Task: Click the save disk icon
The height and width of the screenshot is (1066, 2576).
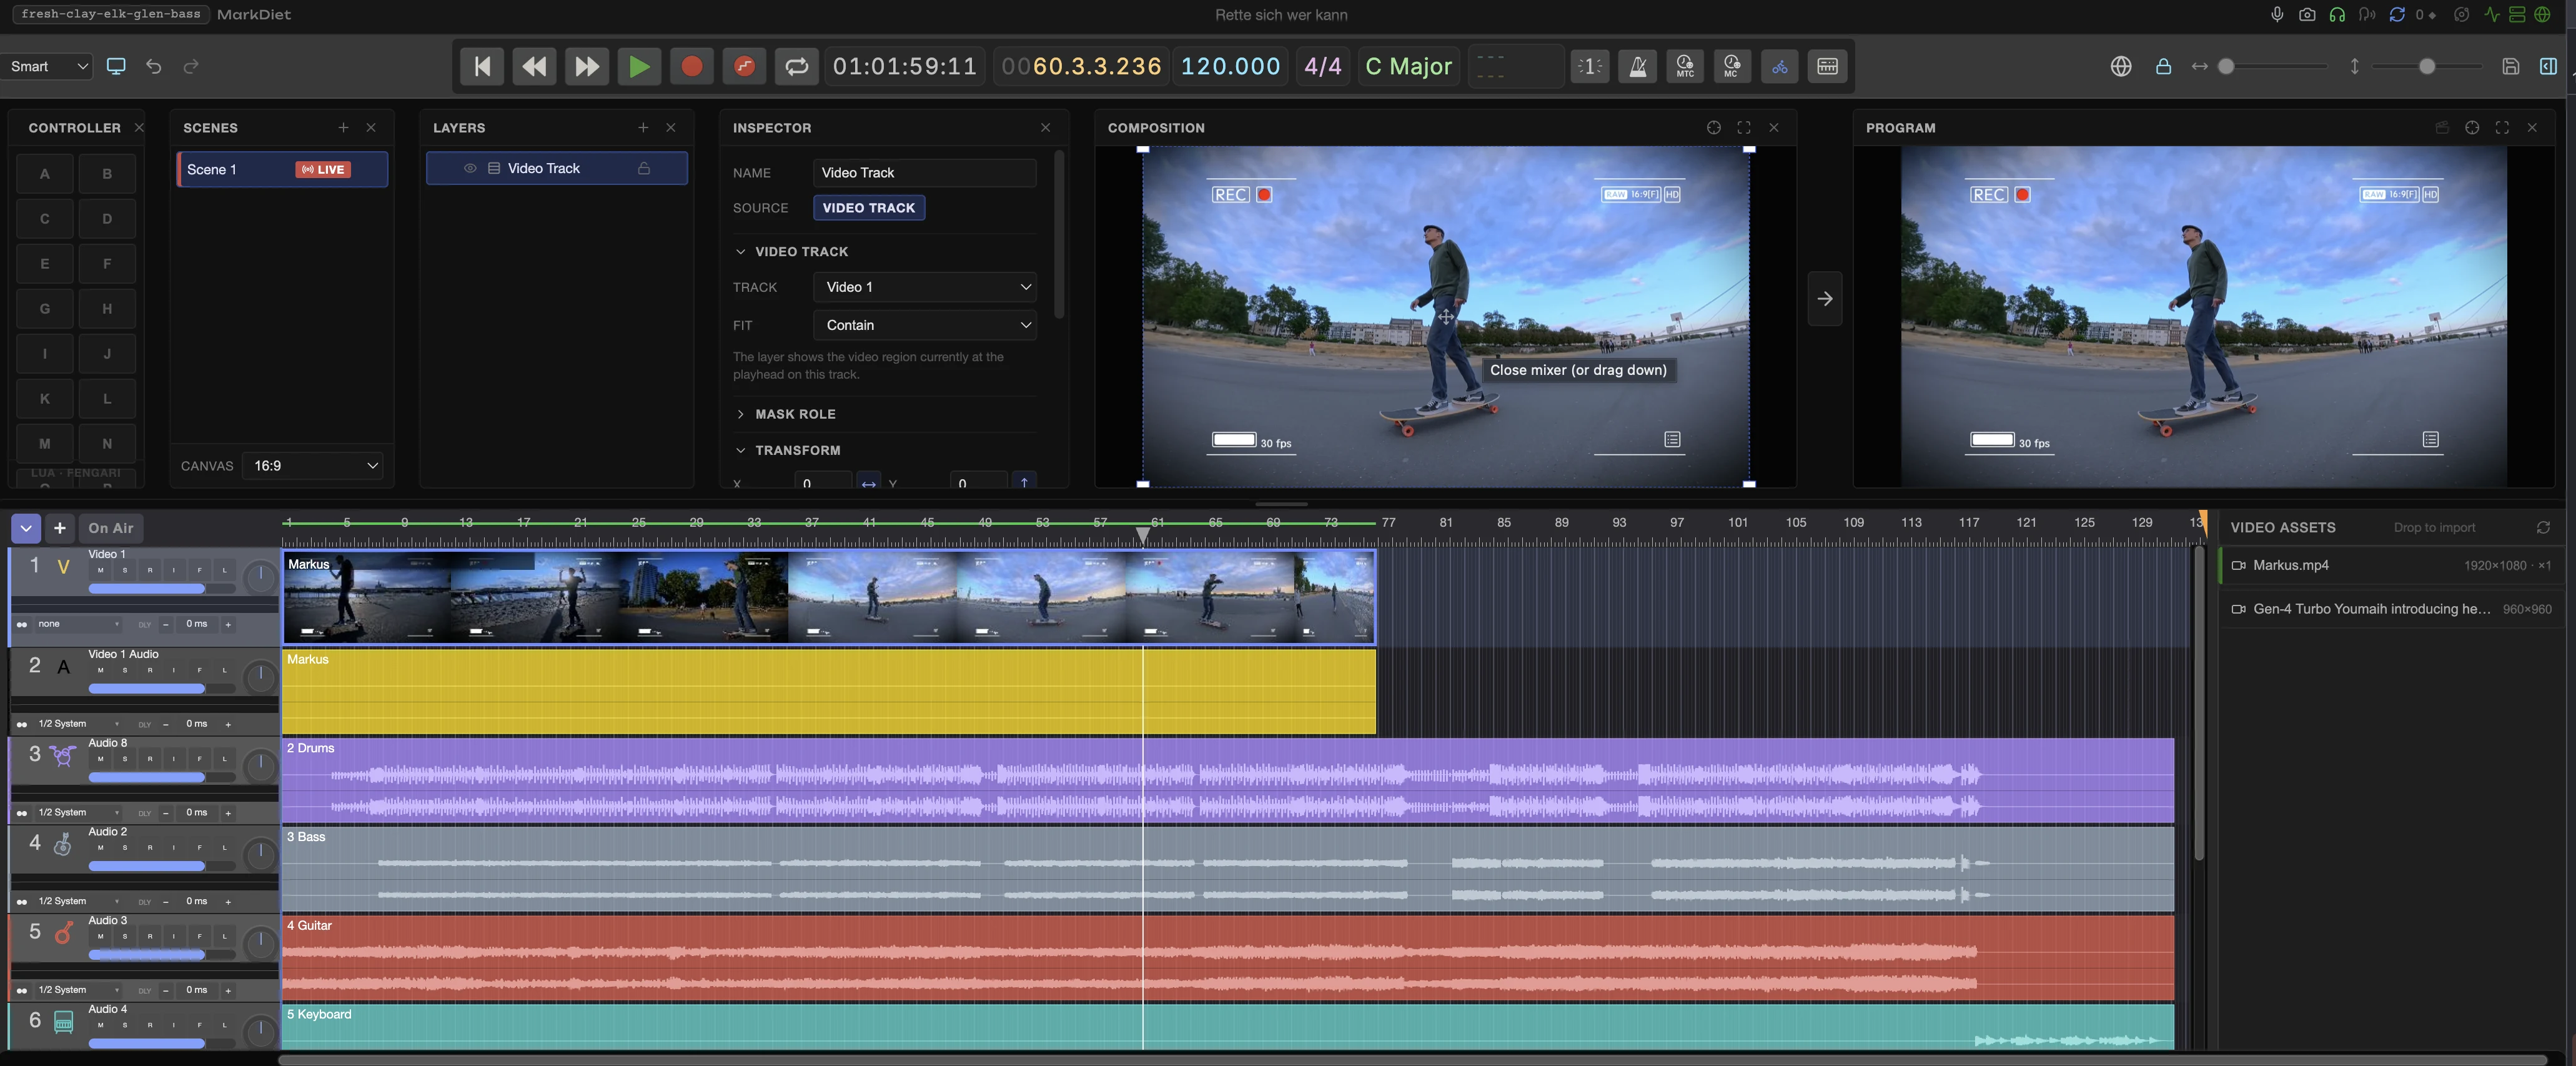Action: point(2510,66)
